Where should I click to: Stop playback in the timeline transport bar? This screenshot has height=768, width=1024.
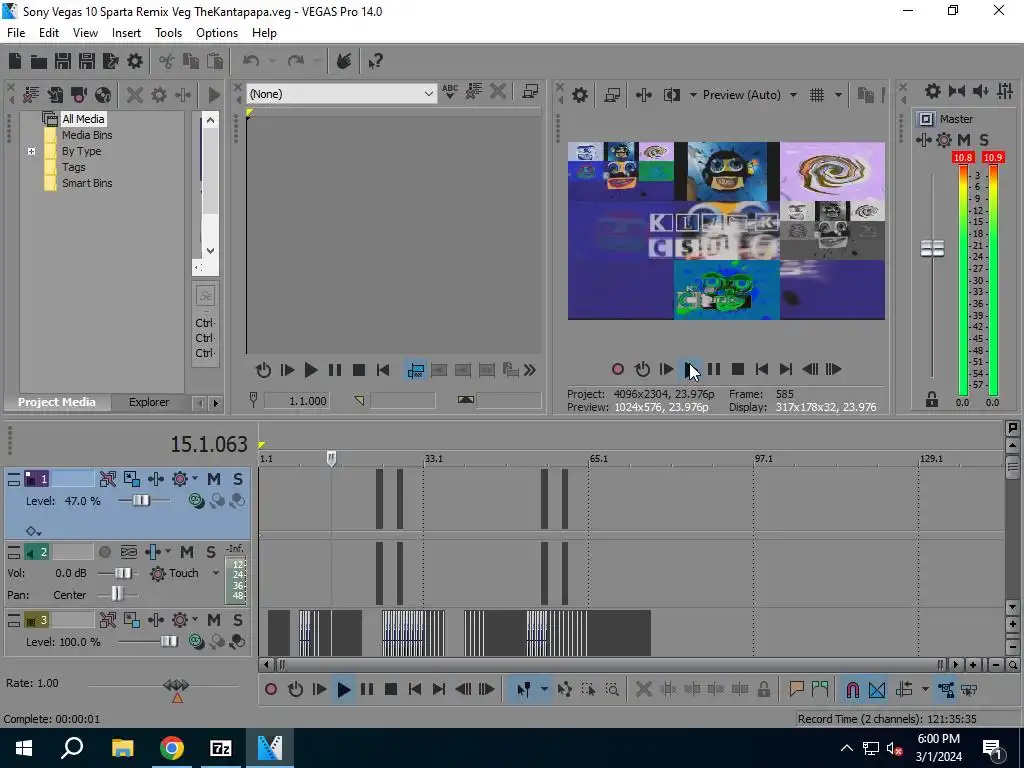click(x=391, y=690)
